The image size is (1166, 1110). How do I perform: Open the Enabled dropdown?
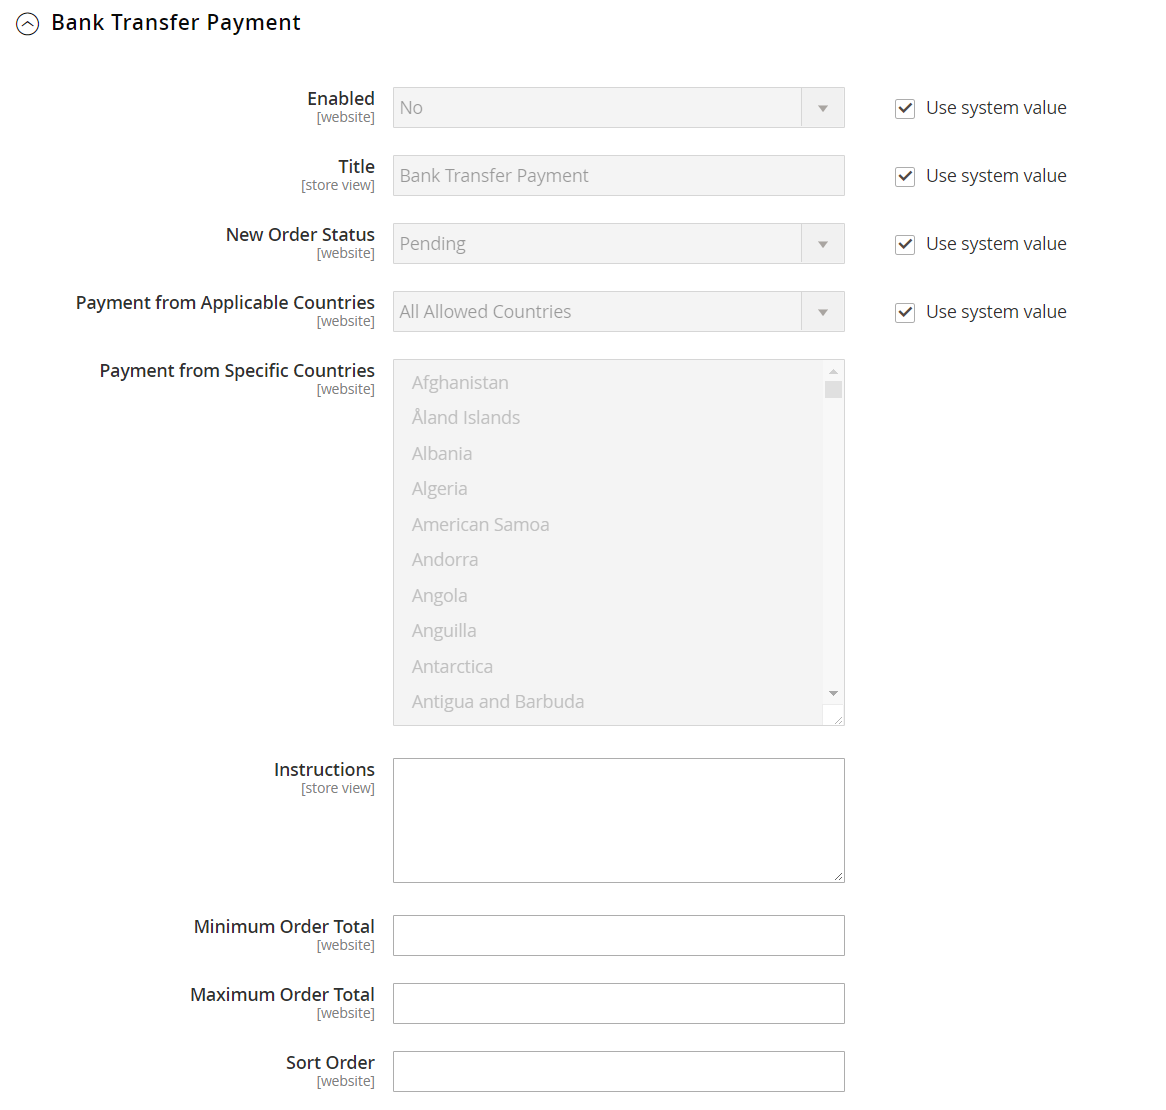click(618, 108)
